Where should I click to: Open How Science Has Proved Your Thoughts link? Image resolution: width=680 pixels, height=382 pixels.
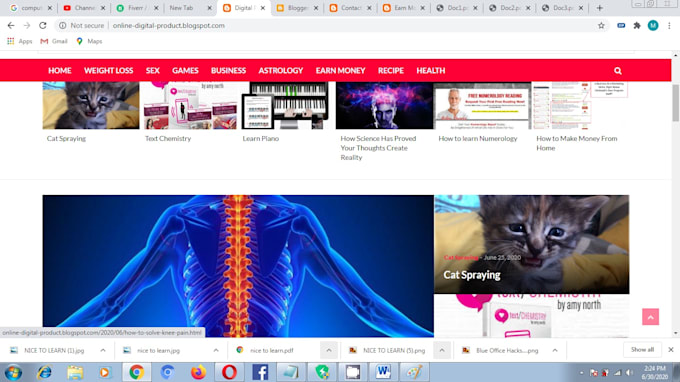[378, 148]
